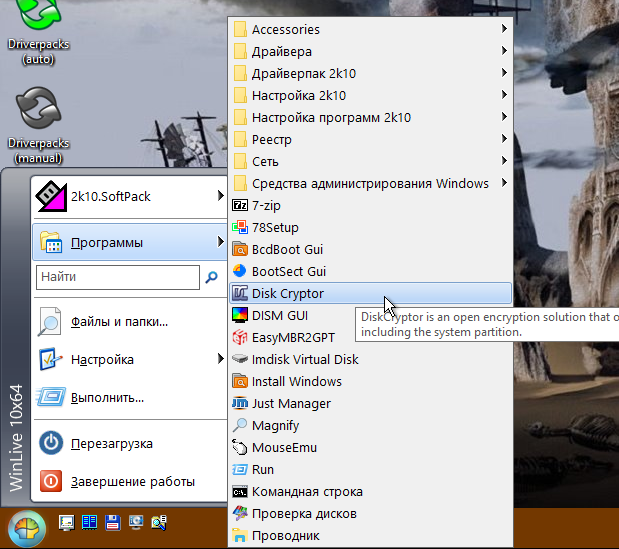Open Driverpacks (auto) desktop shortcut

(x=38, y=32)
